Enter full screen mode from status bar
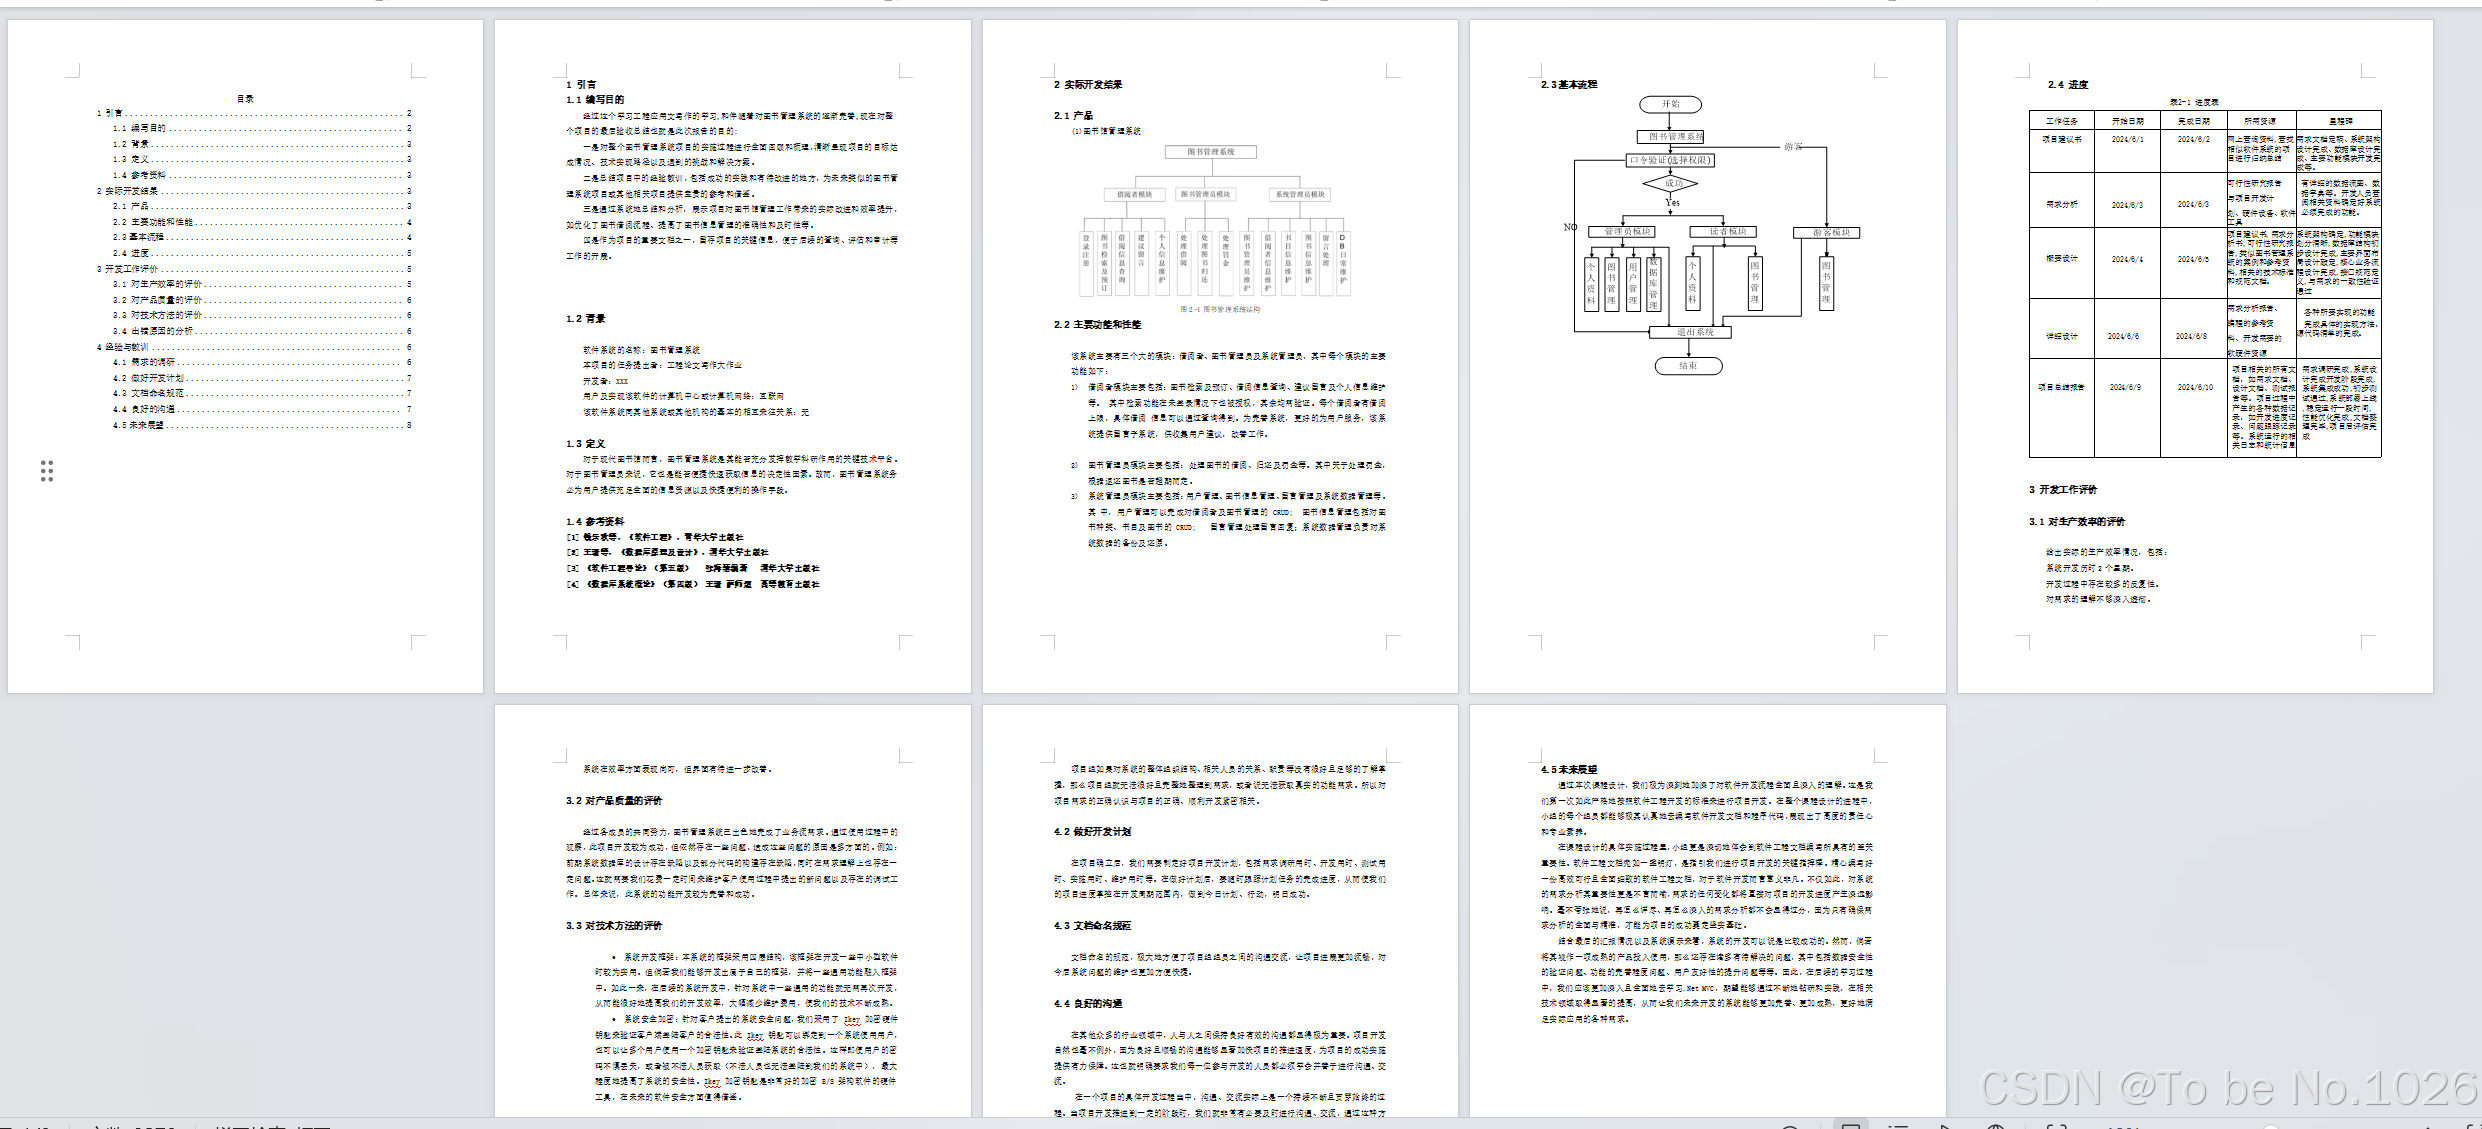 (2056, 1127)
